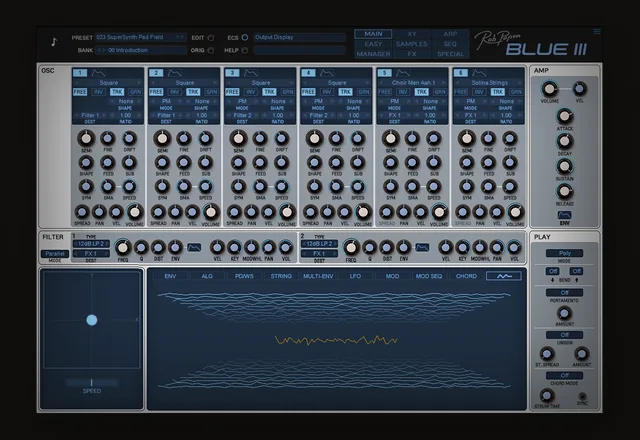Click the XY pad SPEED slider
This screenshot has height=440, width=640.
[92, 382]
